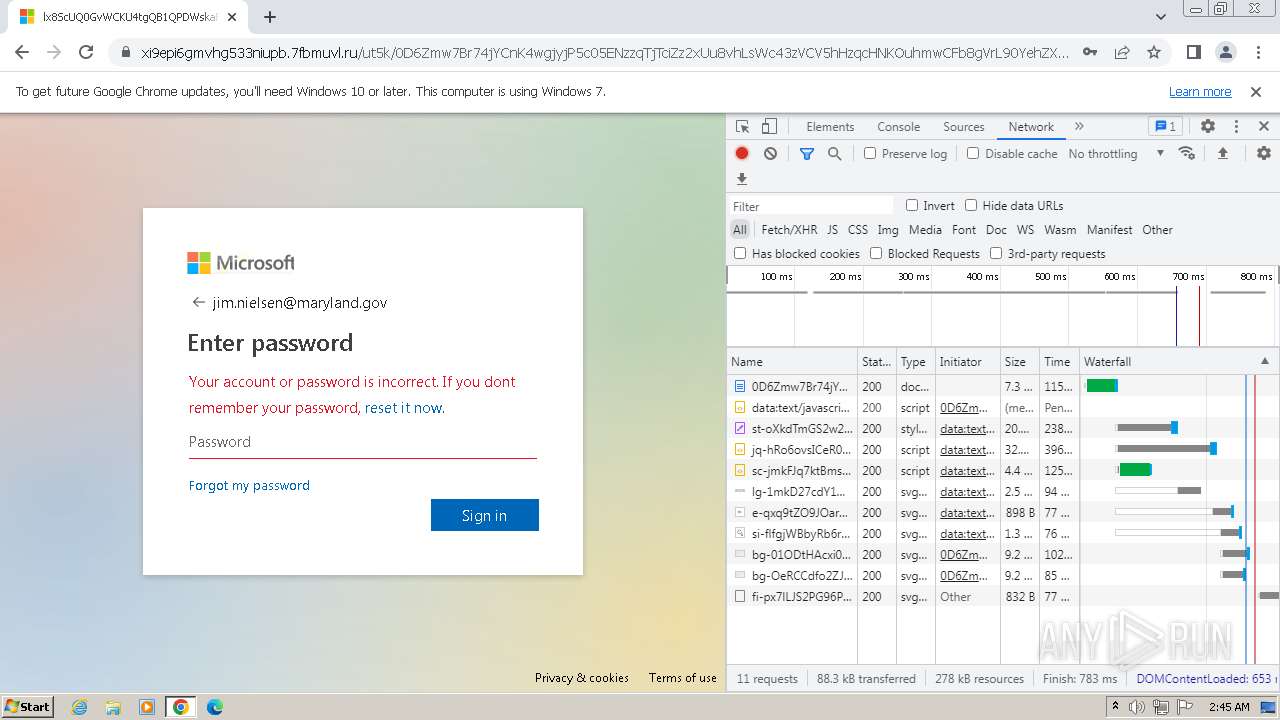Switch to the Elements tab

click(830, 127)
